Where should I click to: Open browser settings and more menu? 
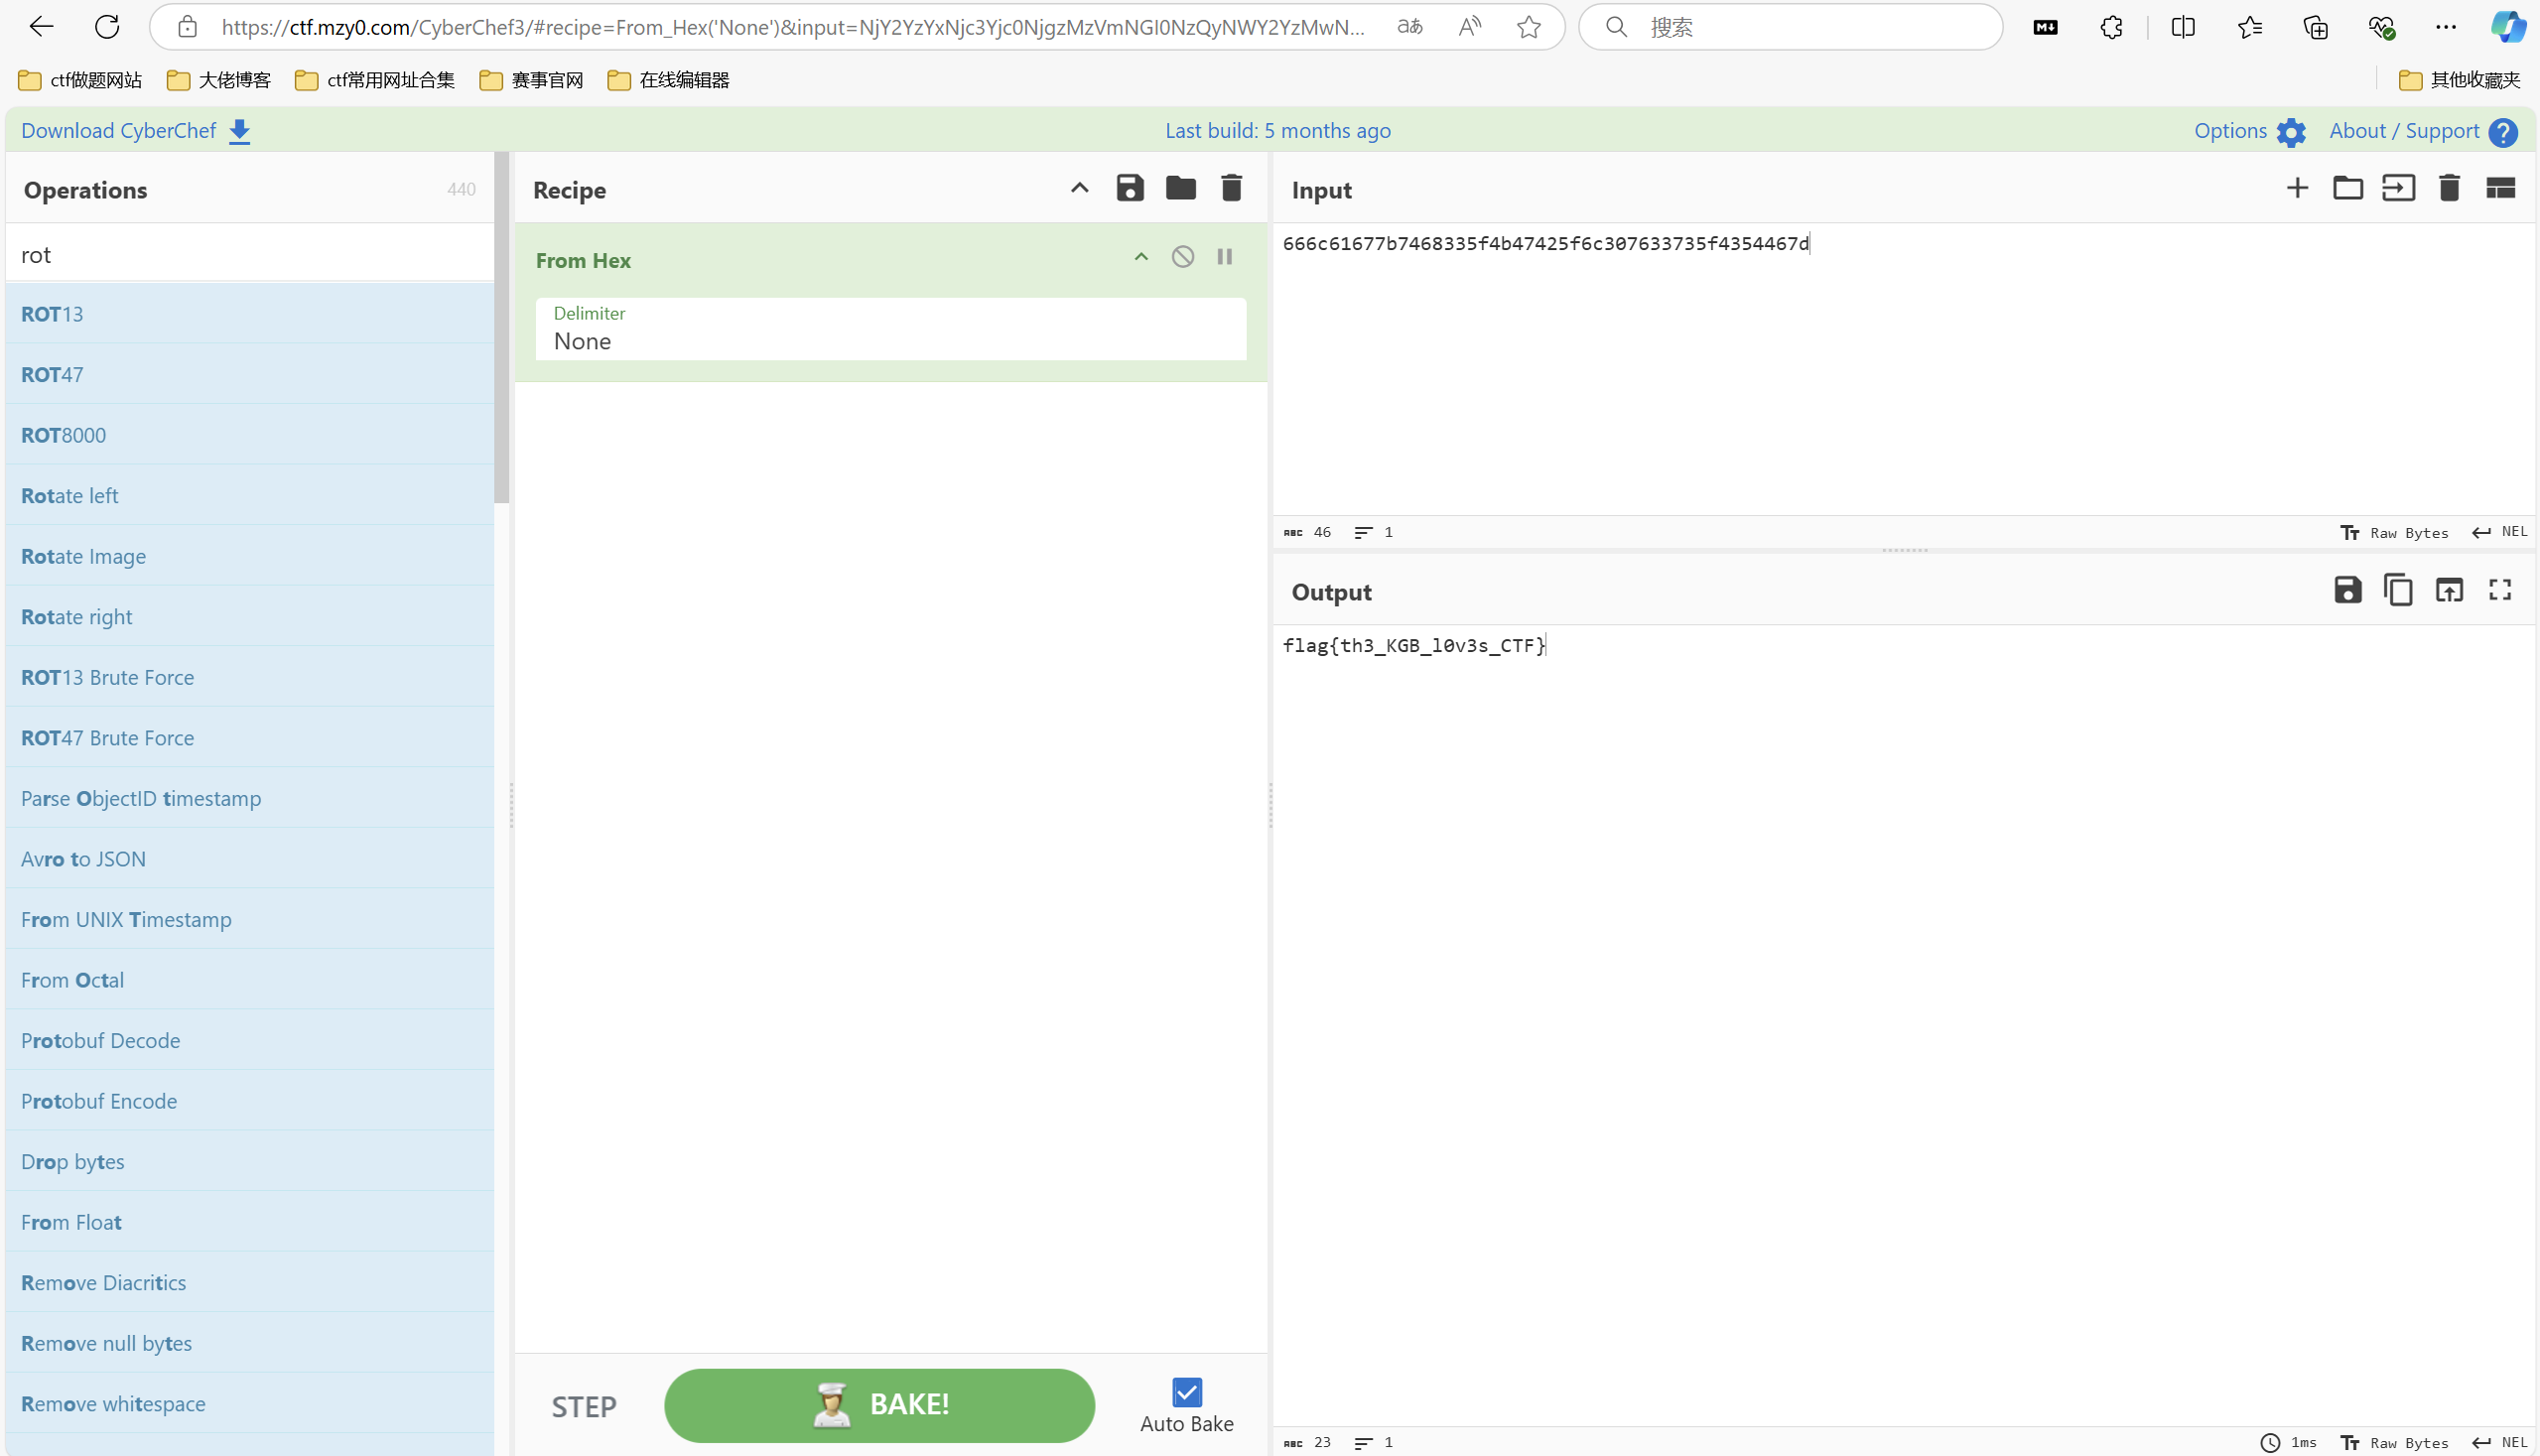[2446, 27]
